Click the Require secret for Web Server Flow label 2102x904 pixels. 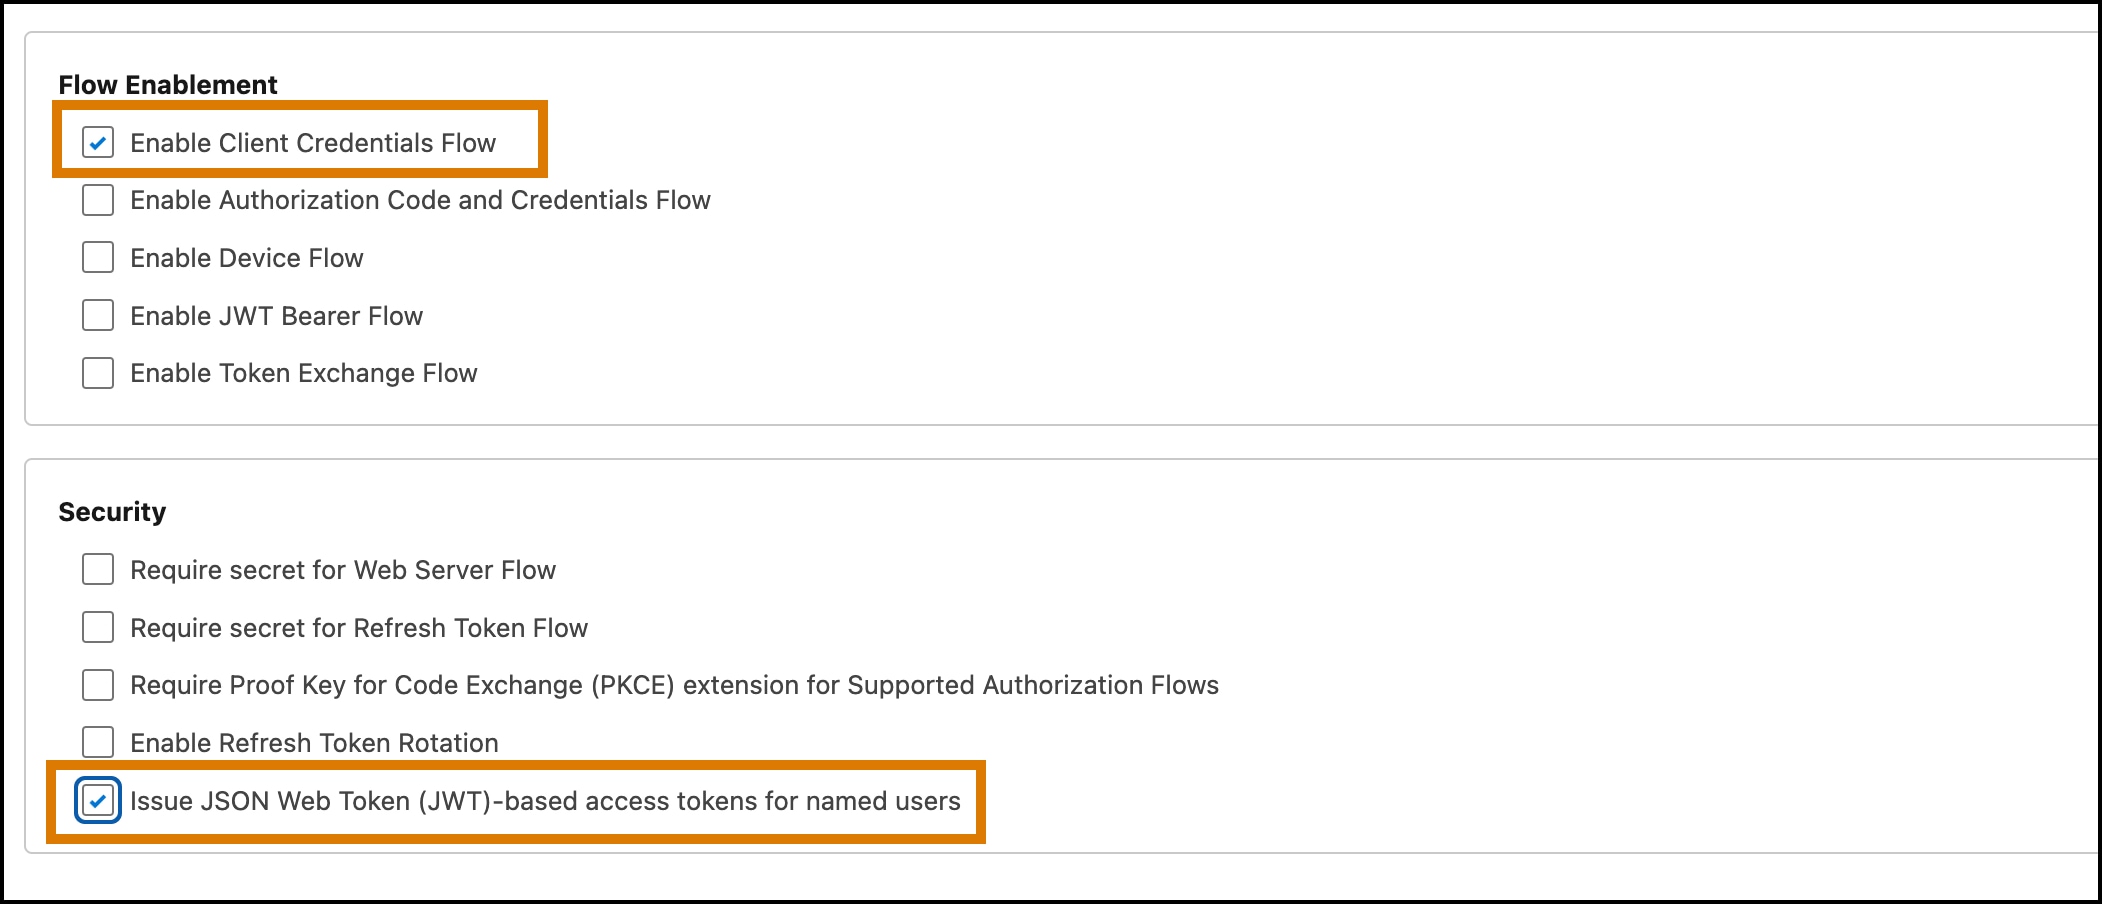[343, 569]
